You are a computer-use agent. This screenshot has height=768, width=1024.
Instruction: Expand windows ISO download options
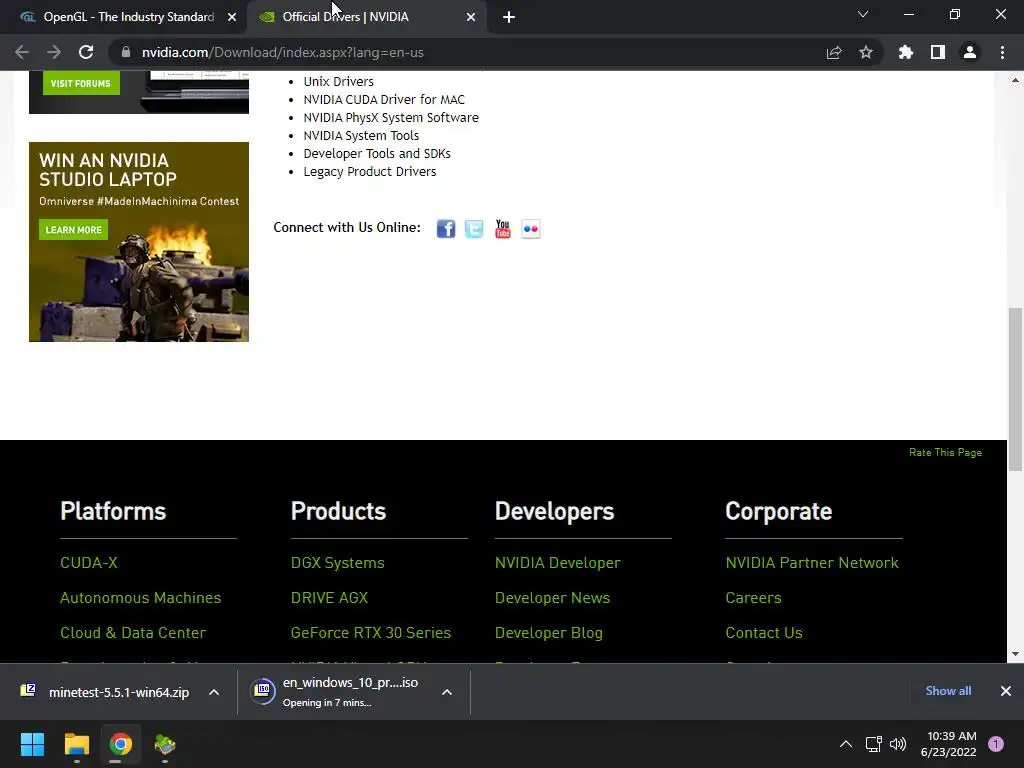point(447,692)
